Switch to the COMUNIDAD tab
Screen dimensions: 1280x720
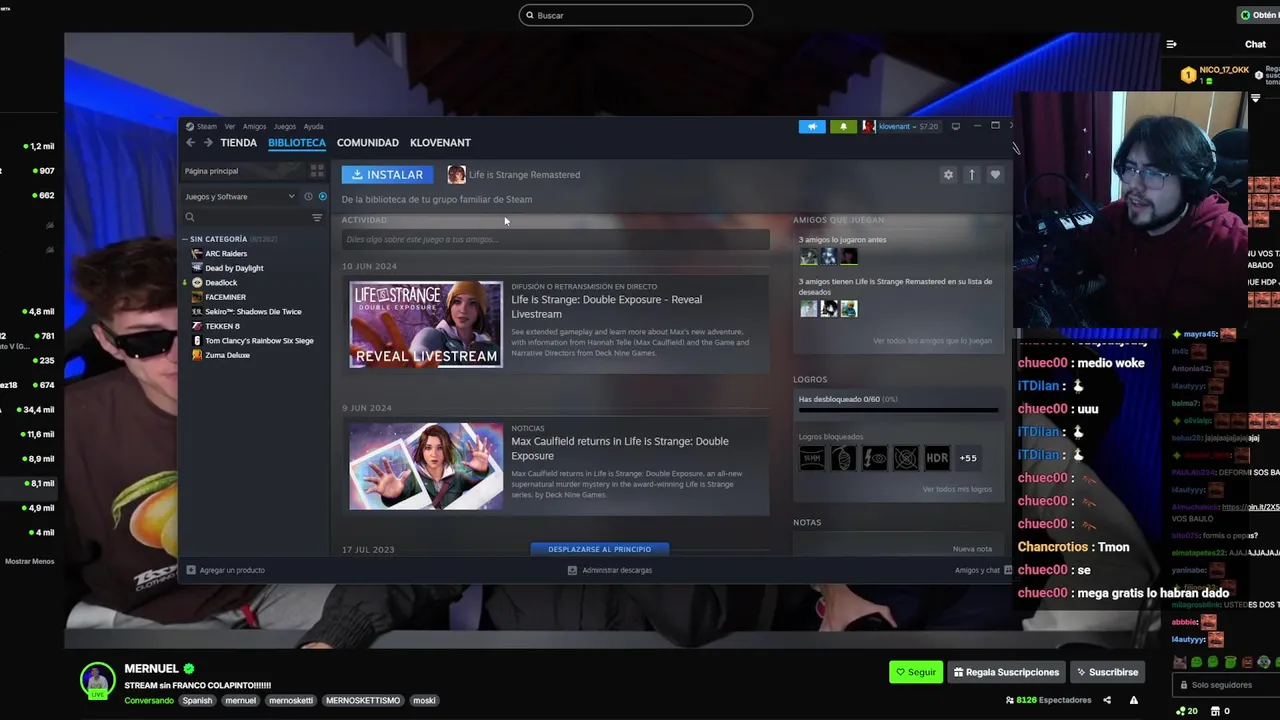tap(368, 143)
